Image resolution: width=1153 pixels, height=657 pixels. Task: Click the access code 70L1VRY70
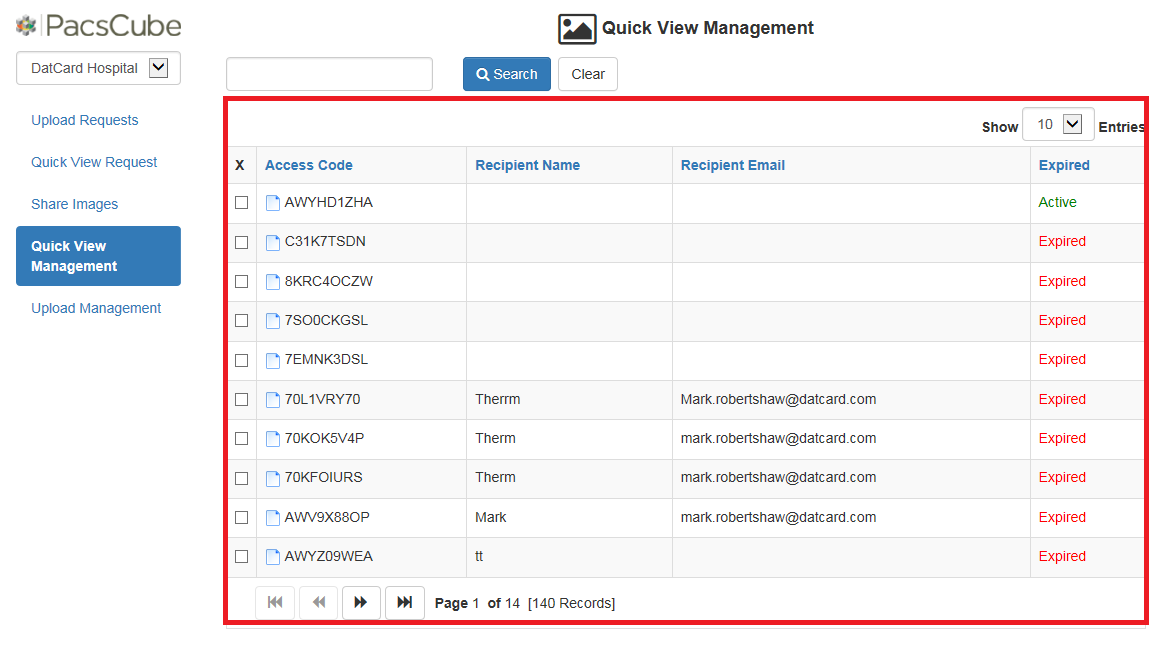[x=322, y=399]
